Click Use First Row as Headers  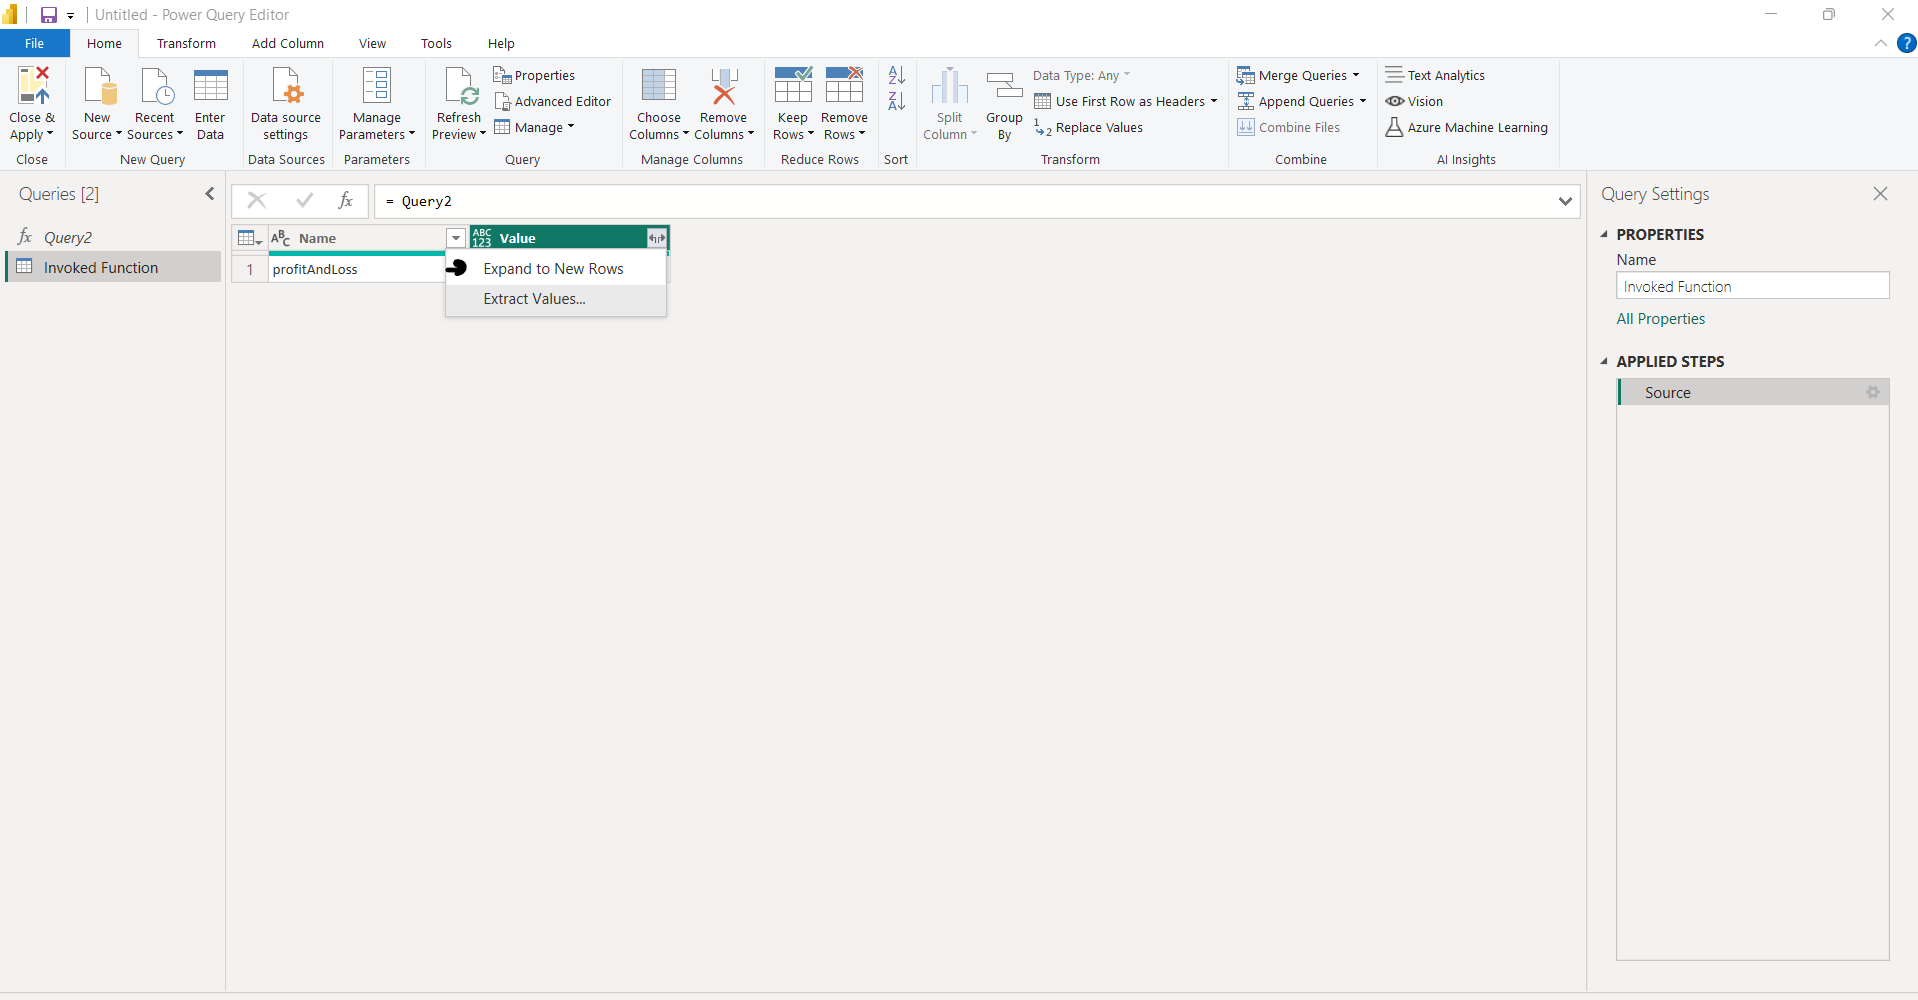tap(1126, 101)
